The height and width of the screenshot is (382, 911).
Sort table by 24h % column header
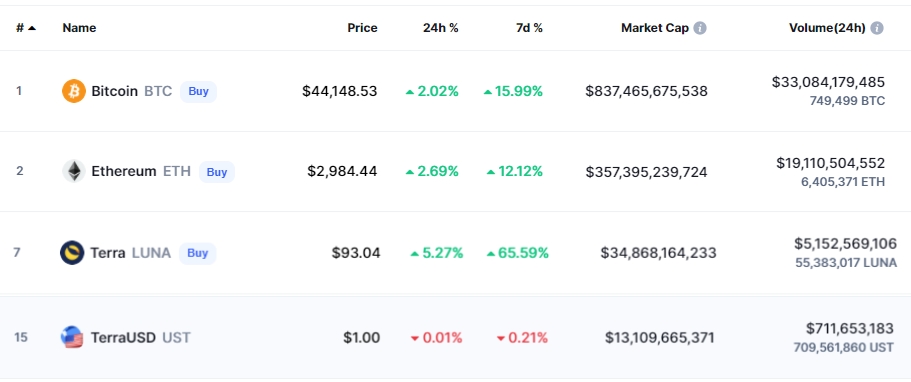click(x=440, y=28)
